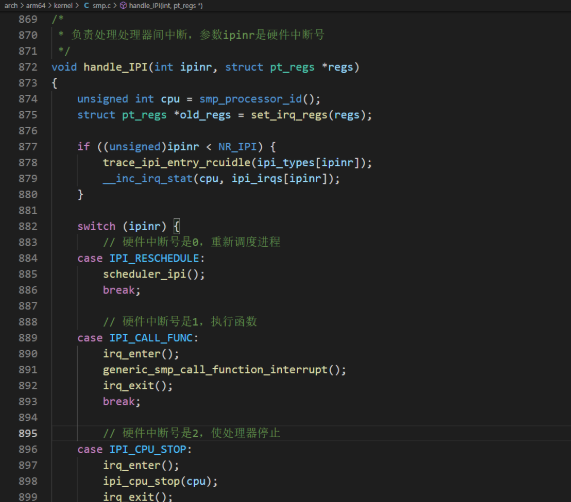Click the IPI_CPU_STOP case label
Screen dimensions: 571x502
point(147,449)
